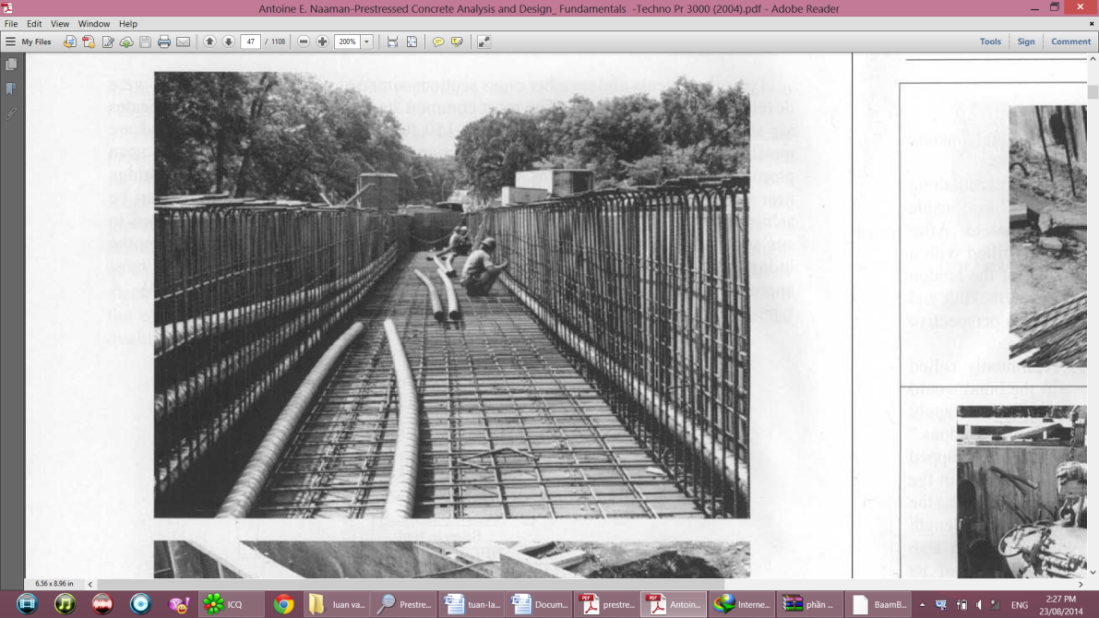This screenshot has height=618, width=1099.
Task: Open the Help menu
Action: (x=128, y=24)
